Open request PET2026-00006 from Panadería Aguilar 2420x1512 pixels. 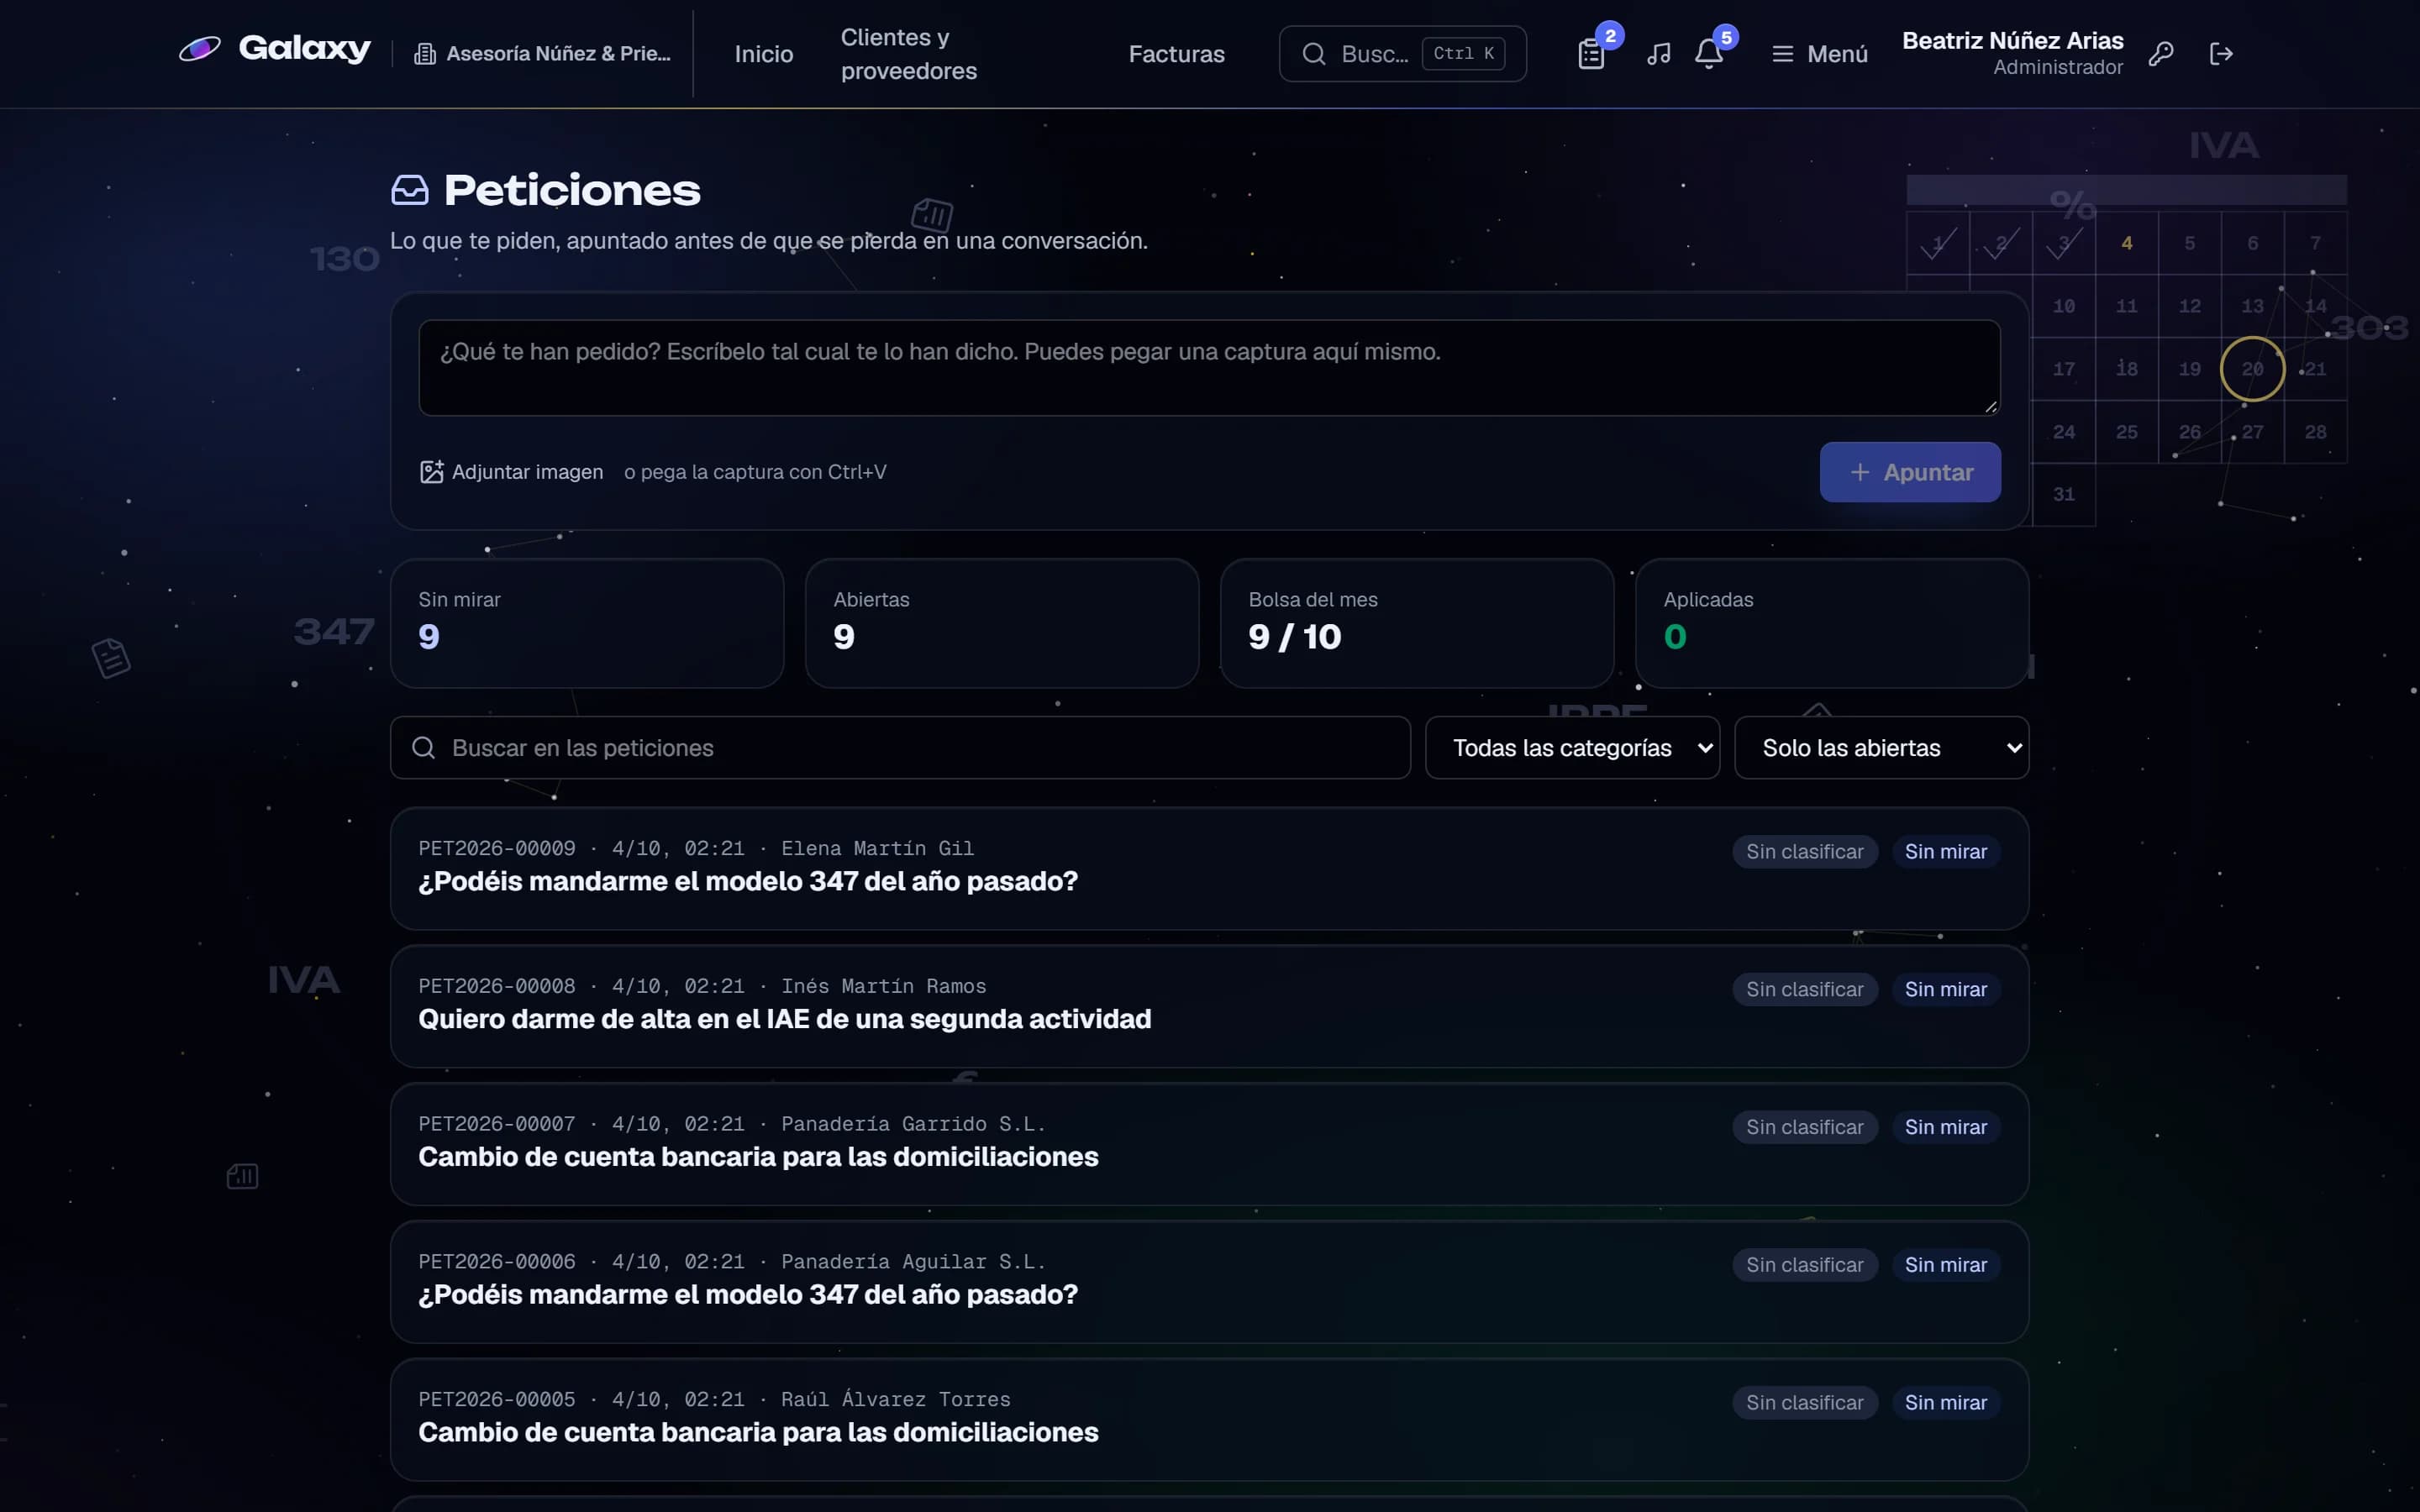[1209, 1282]
